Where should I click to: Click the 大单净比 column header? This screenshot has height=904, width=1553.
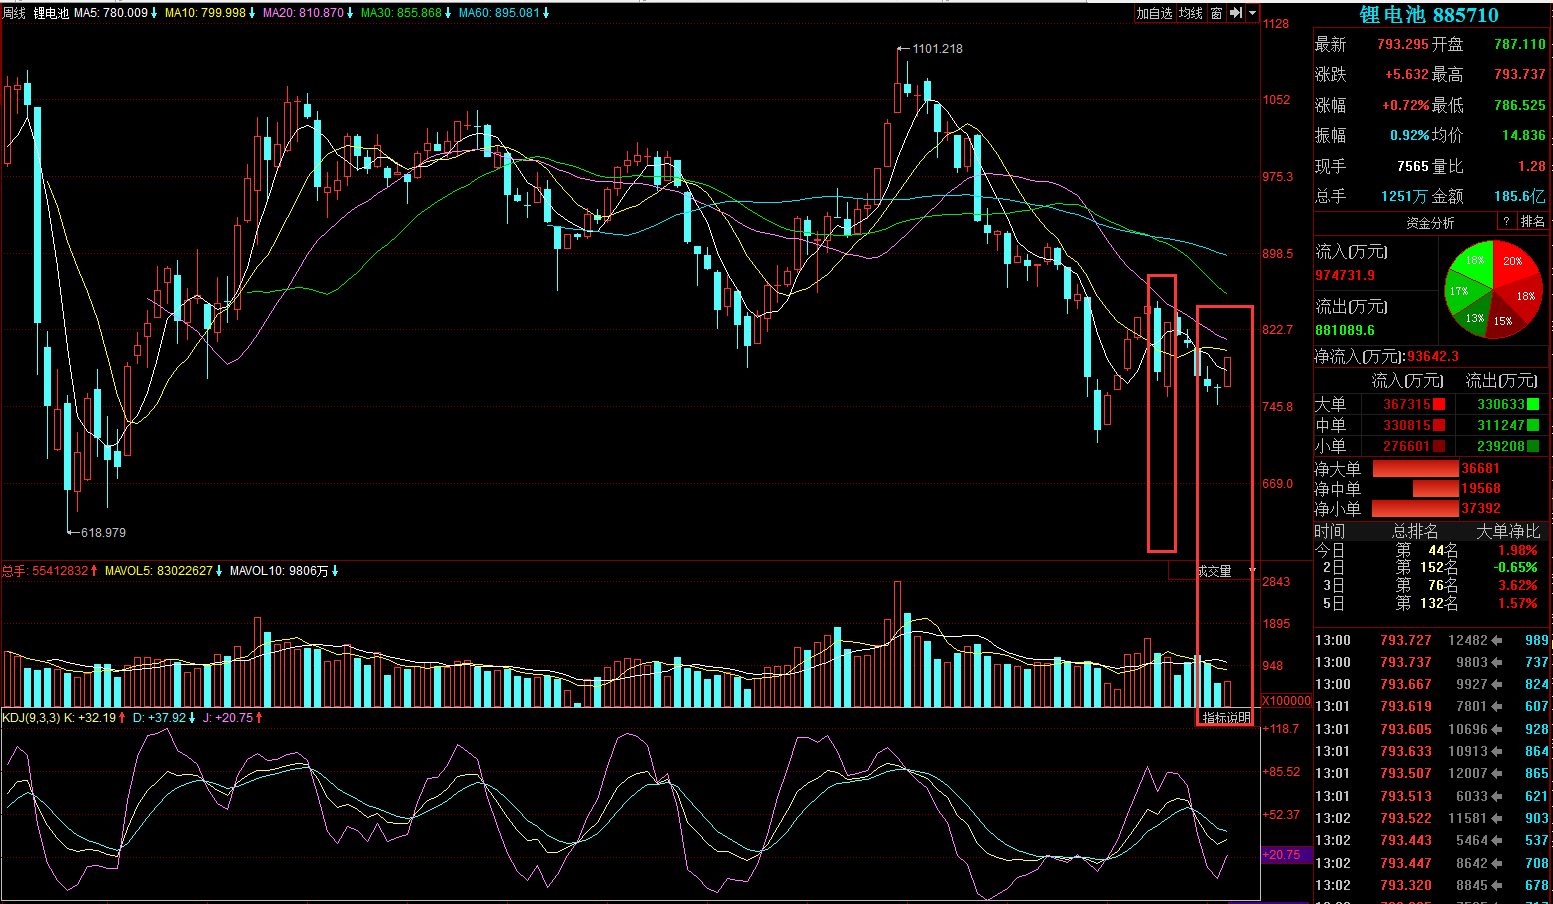point(1509,531)
